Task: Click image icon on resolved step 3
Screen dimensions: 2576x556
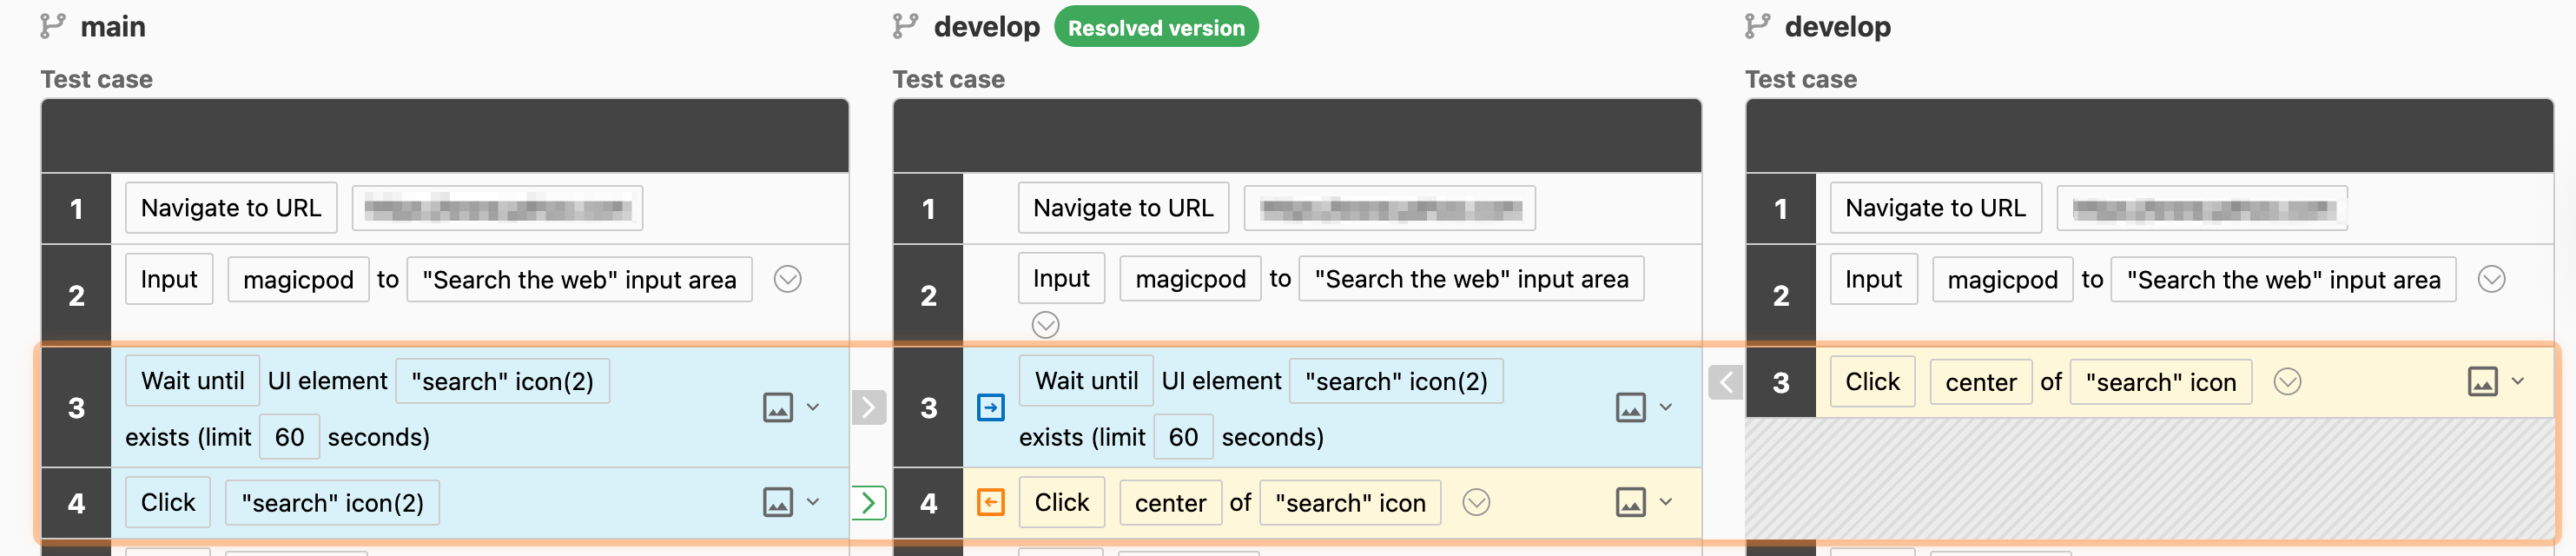Action: (1631, 408)
